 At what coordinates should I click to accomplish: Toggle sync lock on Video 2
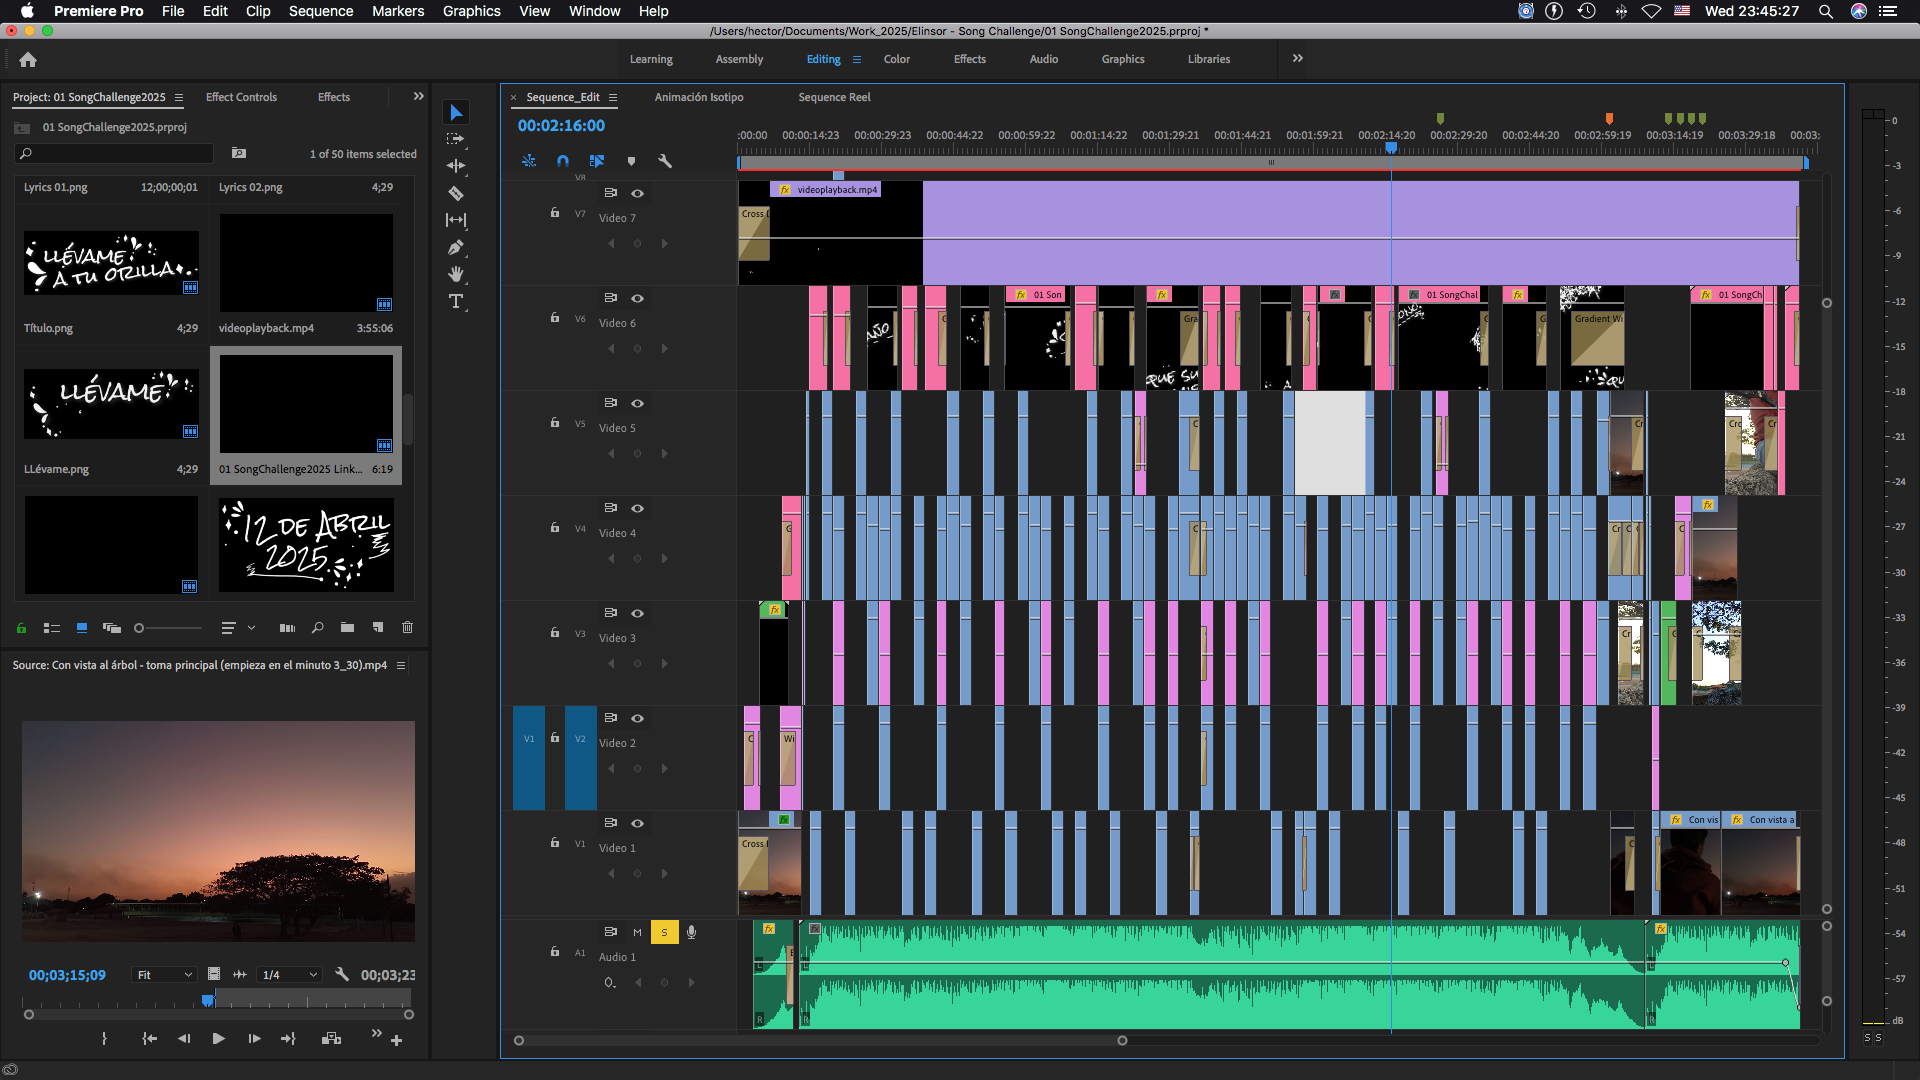[x=610, y=718]
